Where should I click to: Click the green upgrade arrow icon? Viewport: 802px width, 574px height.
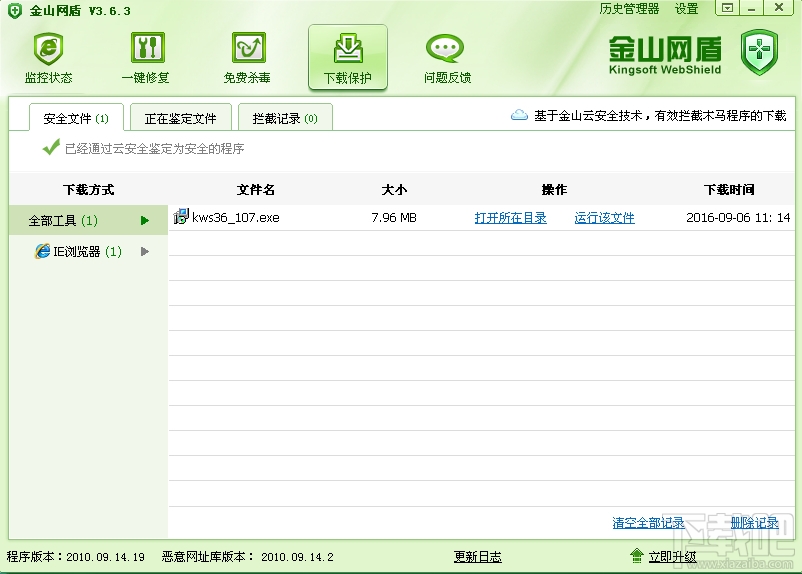[637, 556]
